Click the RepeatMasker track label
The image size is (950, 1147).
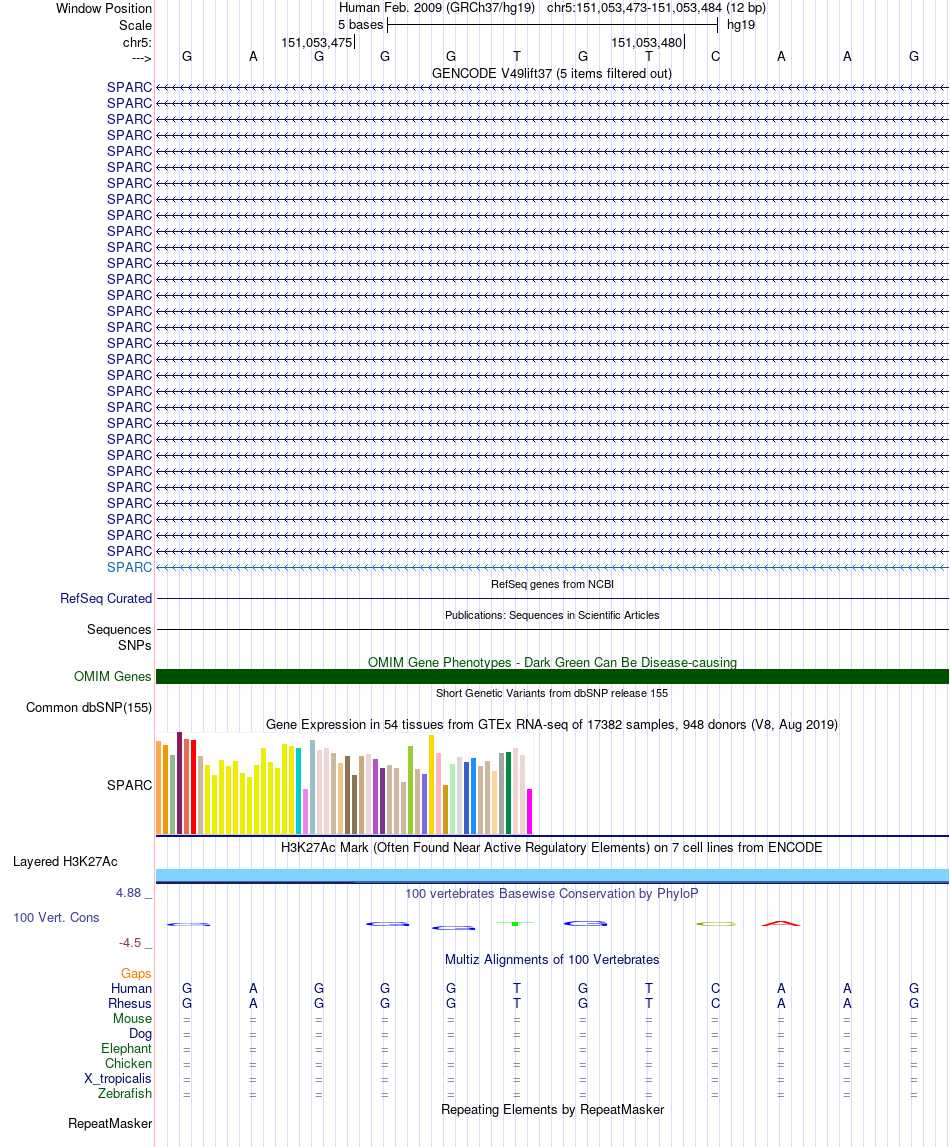[x=110, y=1124]
